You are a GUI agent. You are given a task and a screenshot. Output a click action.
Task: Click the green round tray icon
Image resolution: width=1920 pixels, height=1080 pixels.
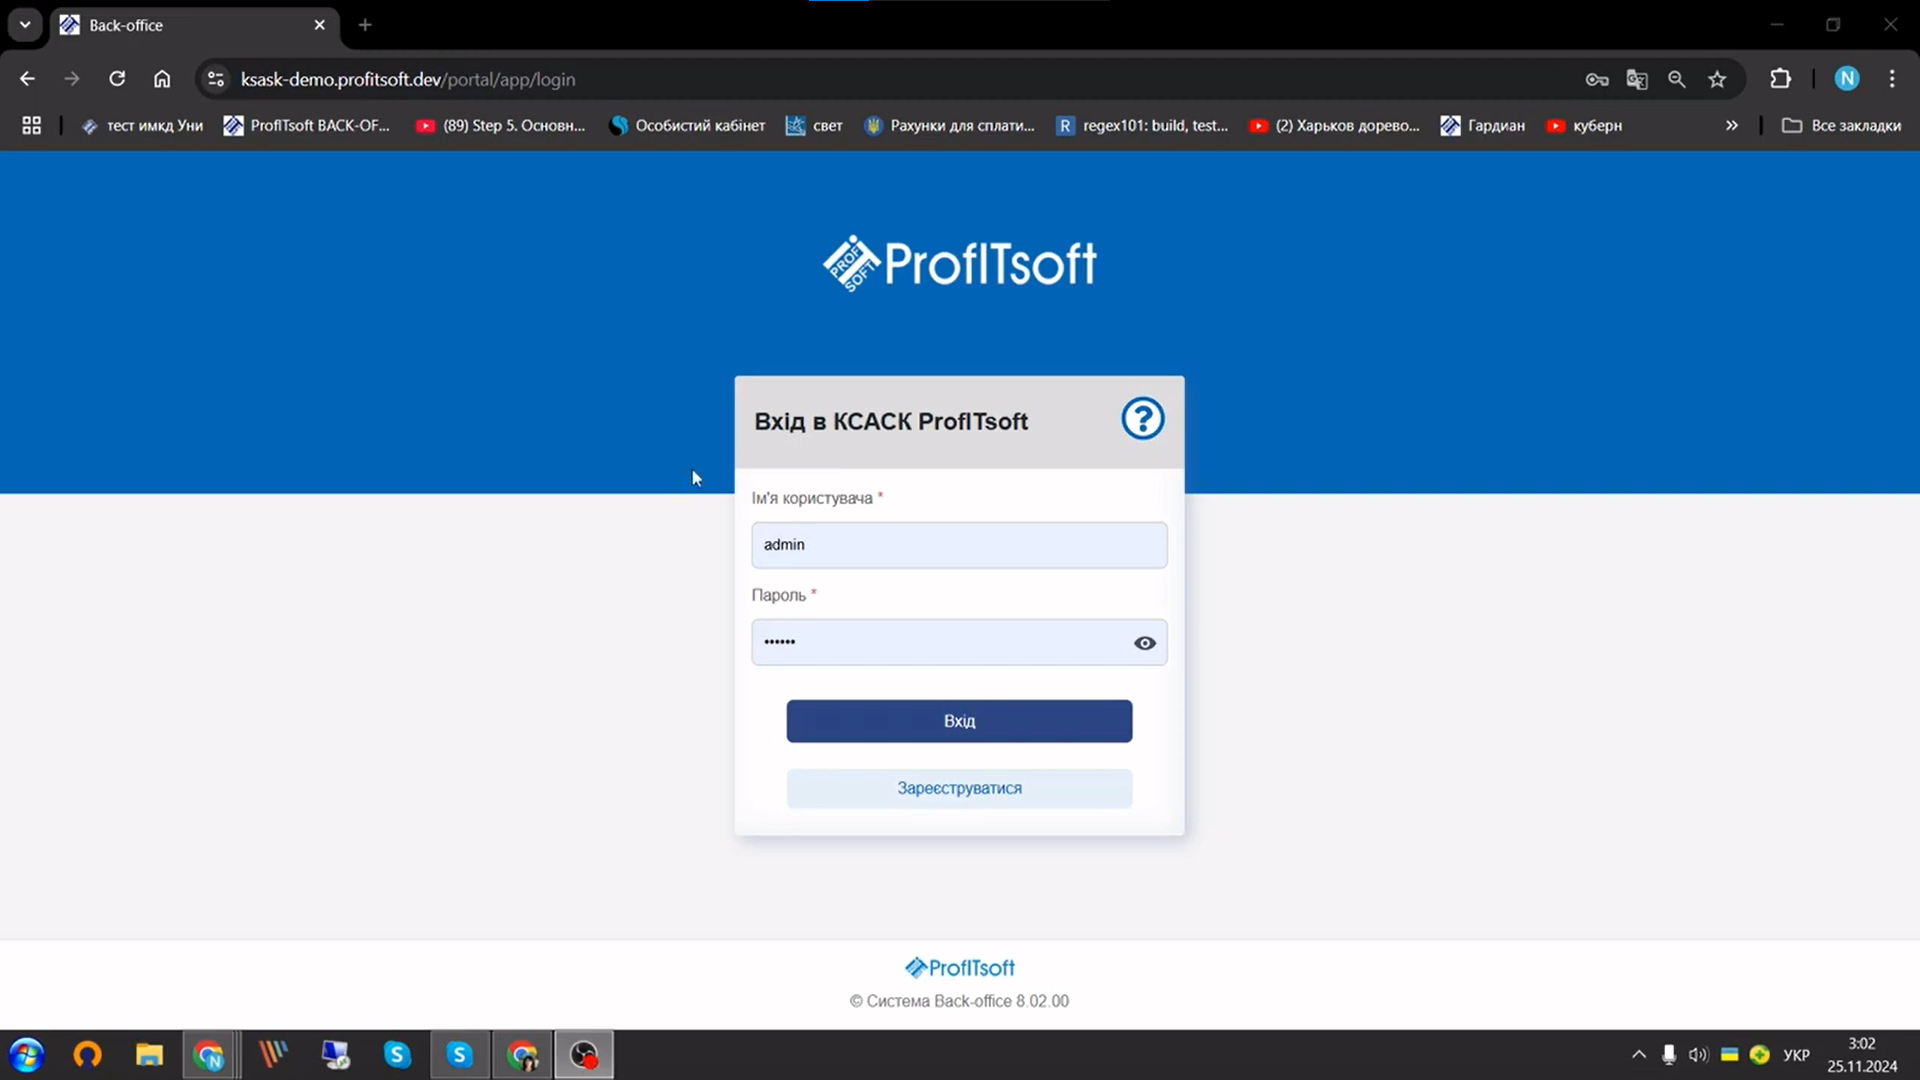pos(1760,1055)
